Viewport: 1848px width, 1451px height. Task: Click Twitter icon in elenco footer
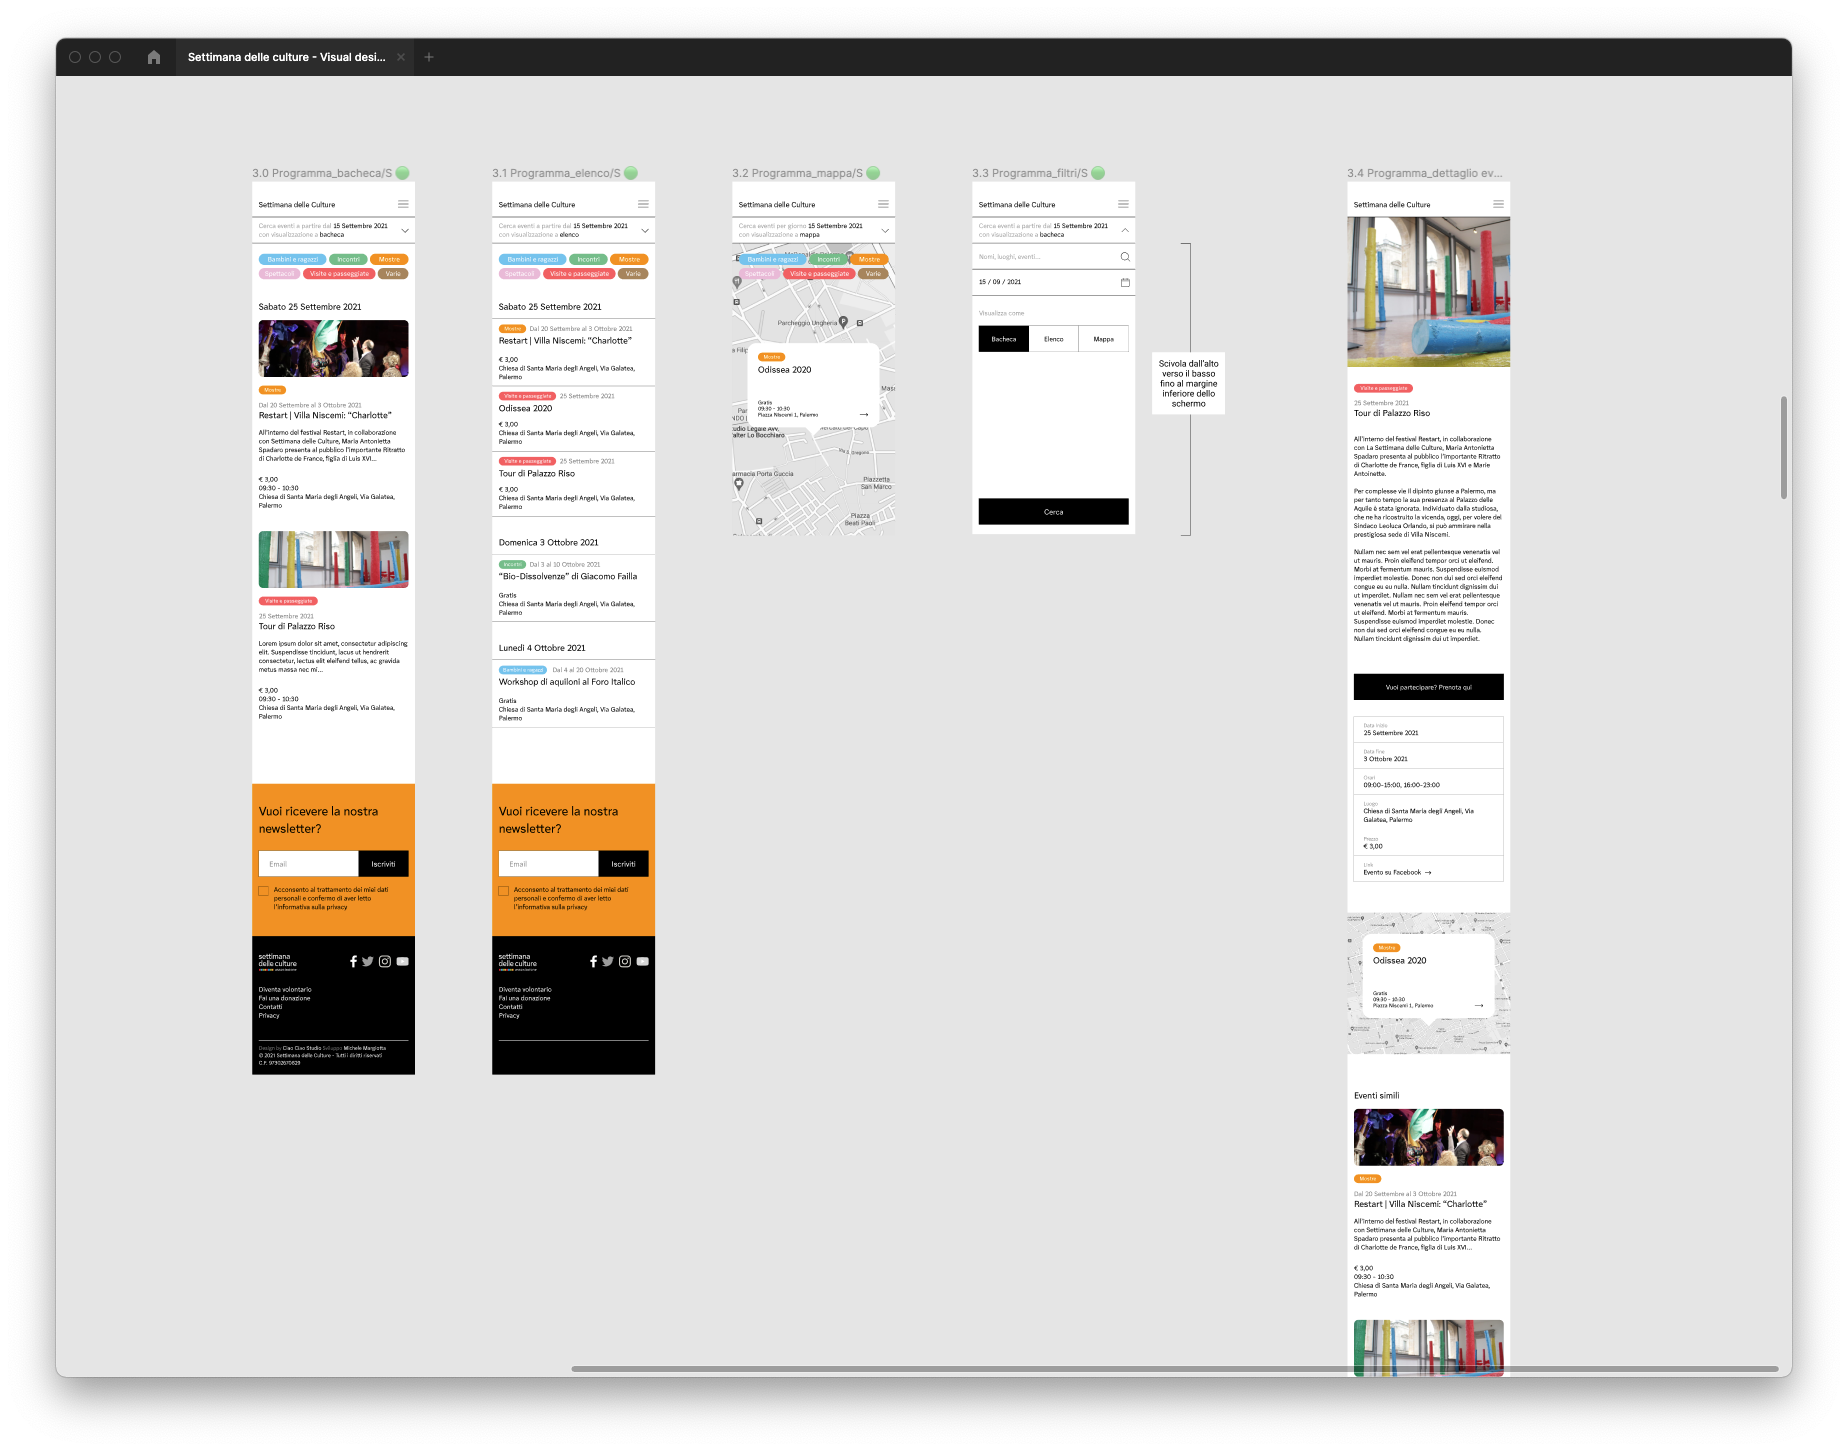[607, 961]
